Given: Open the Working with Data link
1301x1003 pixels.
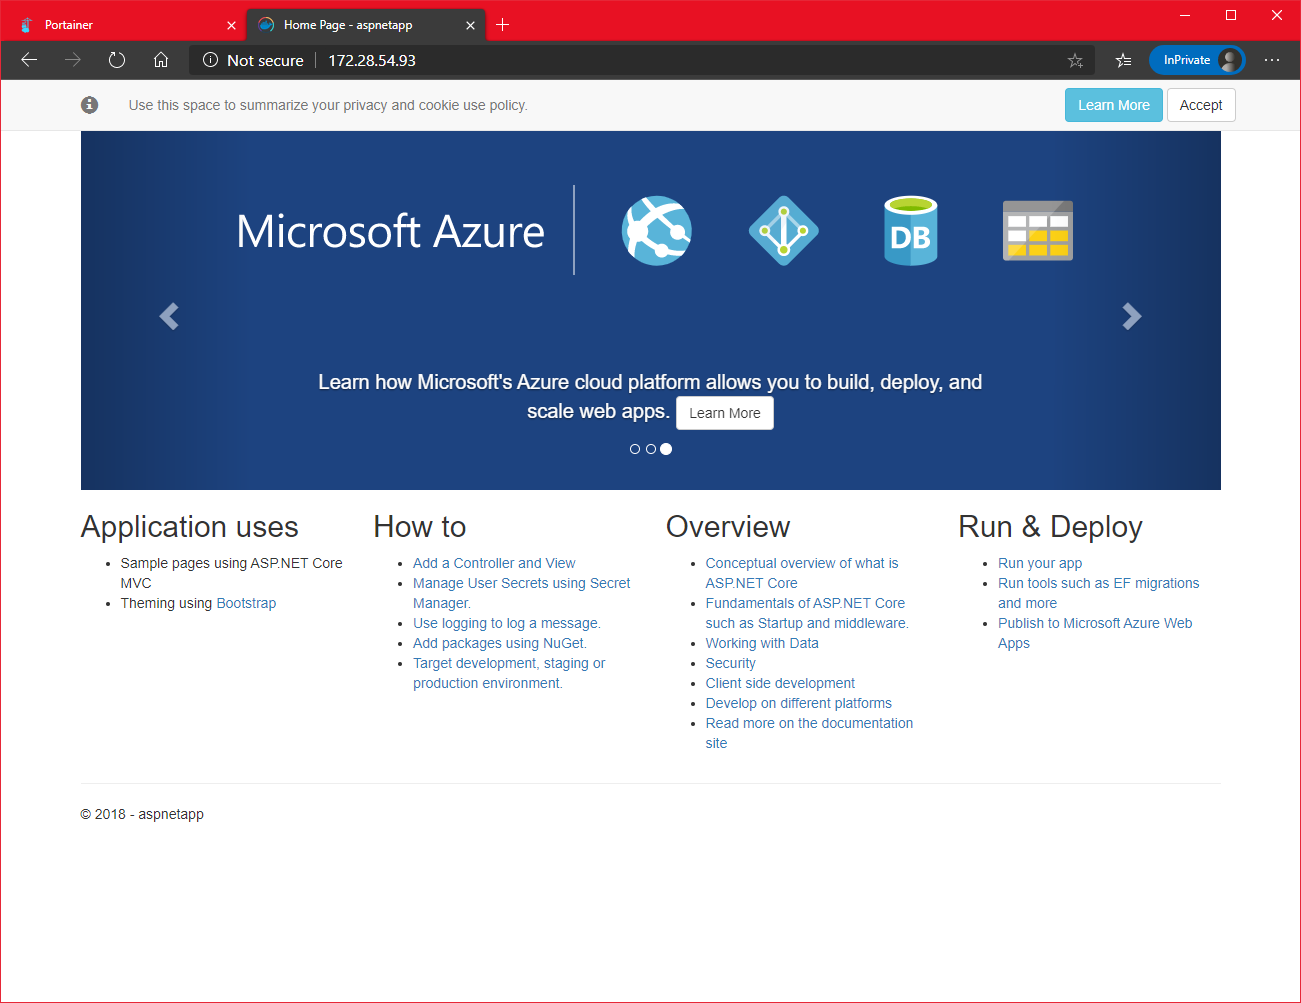Looking at the screenshot, I should 761,643.
